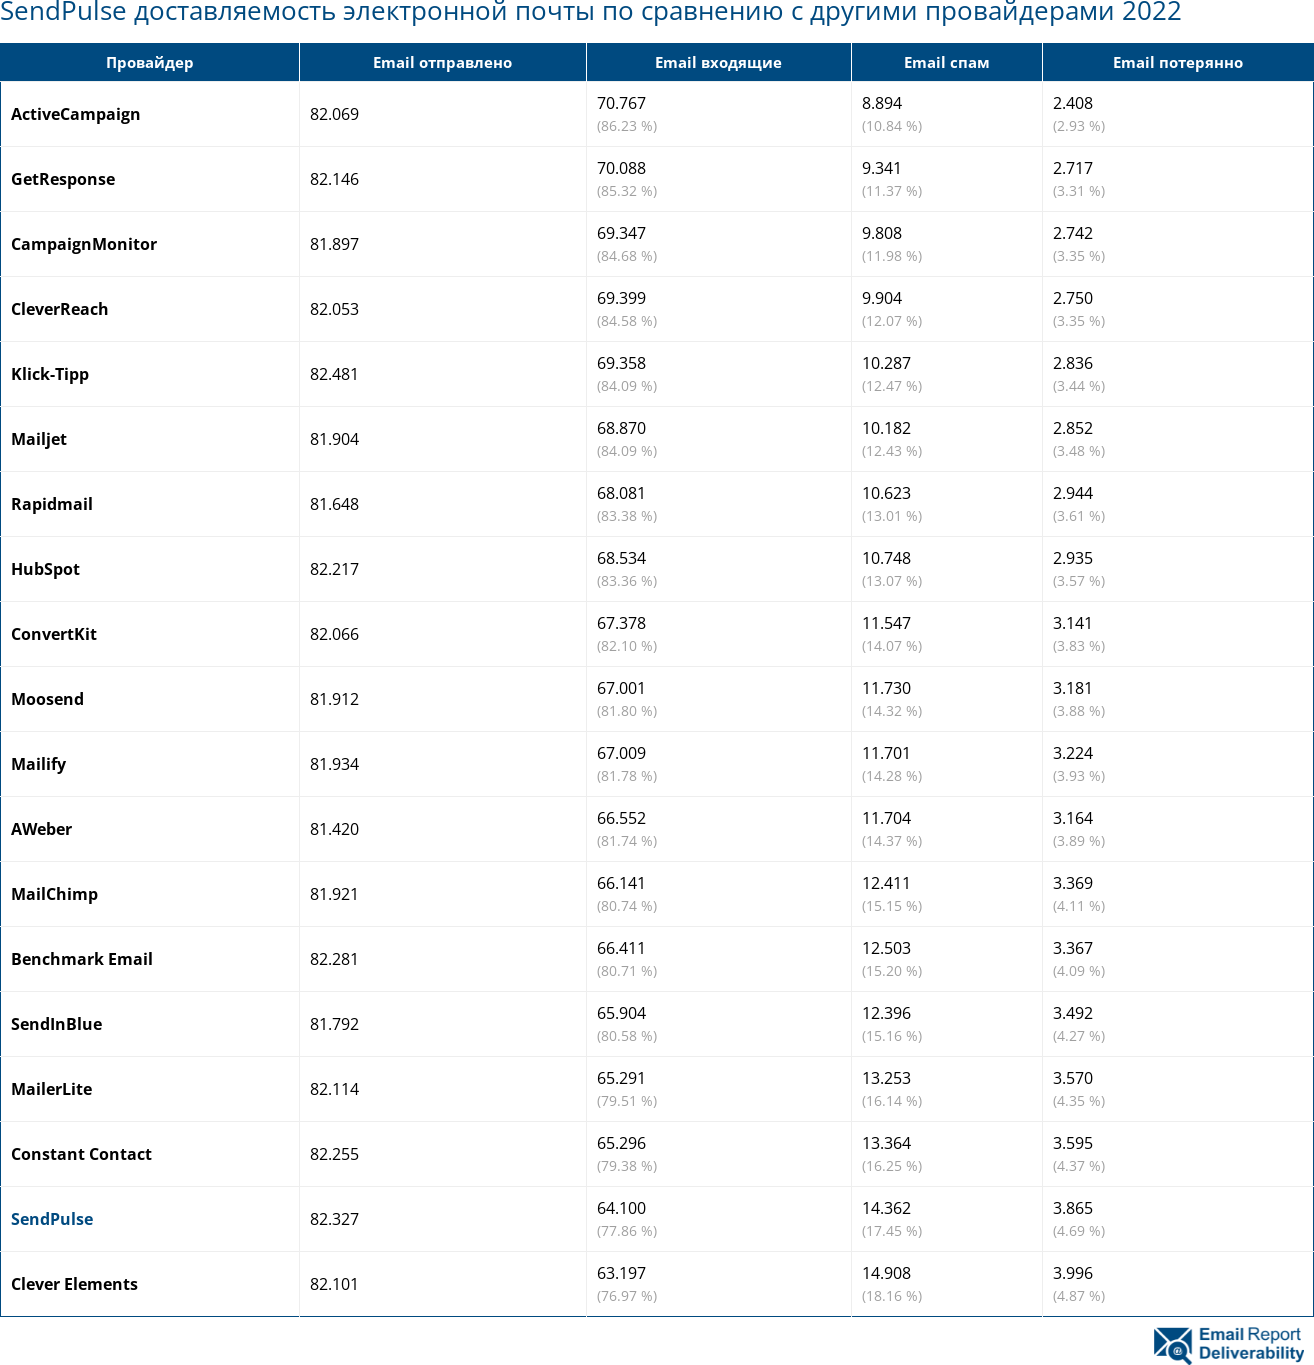Click the Email Report Deliverability logo text
The width and height of the screenshot is (1314, 1365).
coord(1250,1344)
